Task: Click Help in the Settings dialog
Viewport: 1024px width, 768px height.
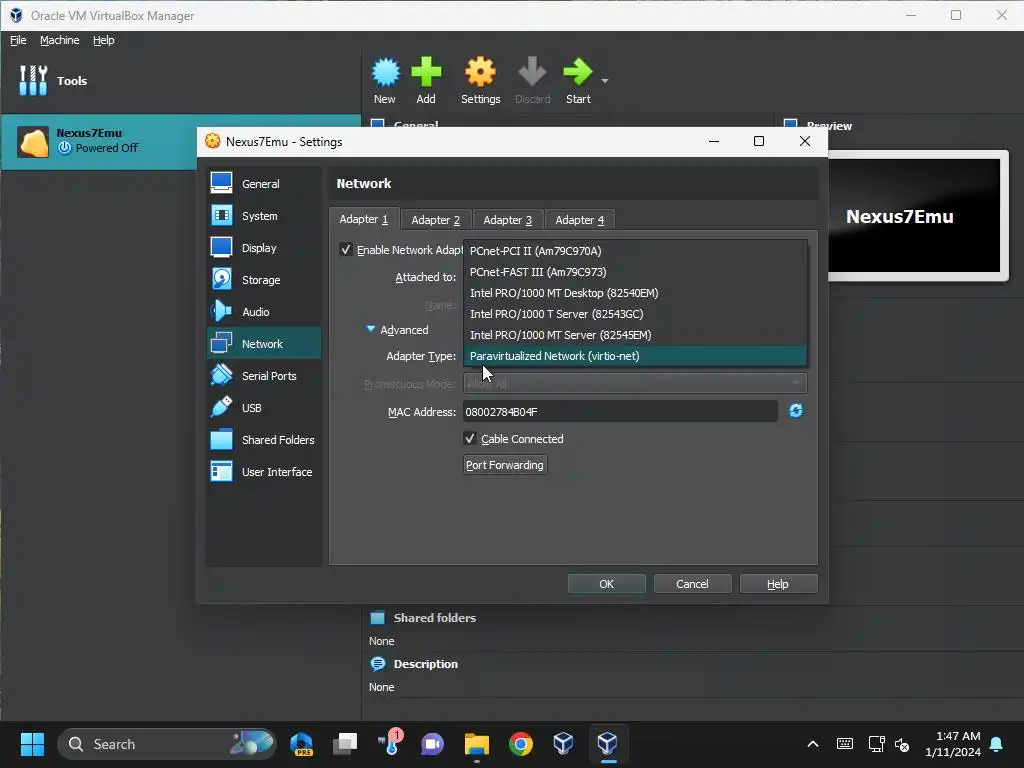Action: 778,584
